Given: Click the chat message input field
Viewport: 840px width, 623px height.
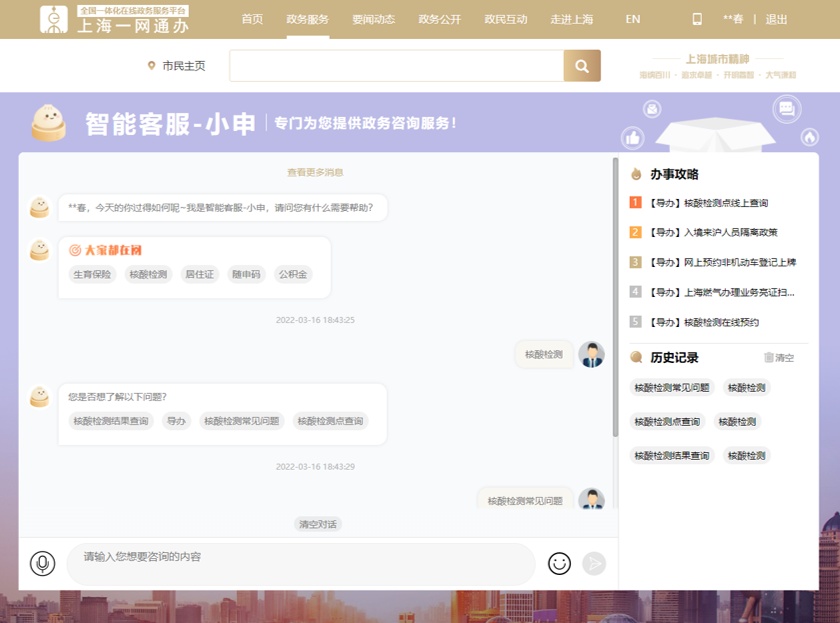Looking at the screenshot, I should (300, 563).
